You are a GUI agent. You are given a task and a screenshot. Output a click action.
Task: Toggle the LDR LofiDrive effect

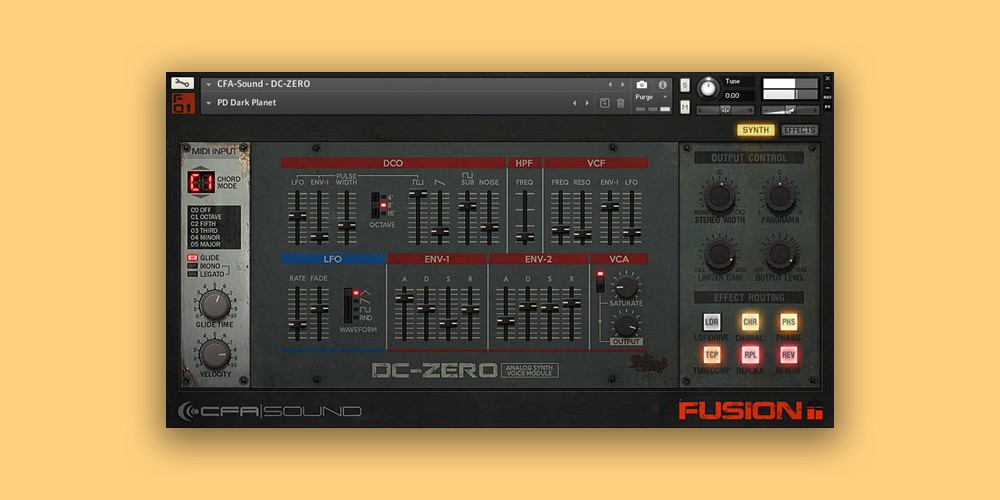point(712,322)
